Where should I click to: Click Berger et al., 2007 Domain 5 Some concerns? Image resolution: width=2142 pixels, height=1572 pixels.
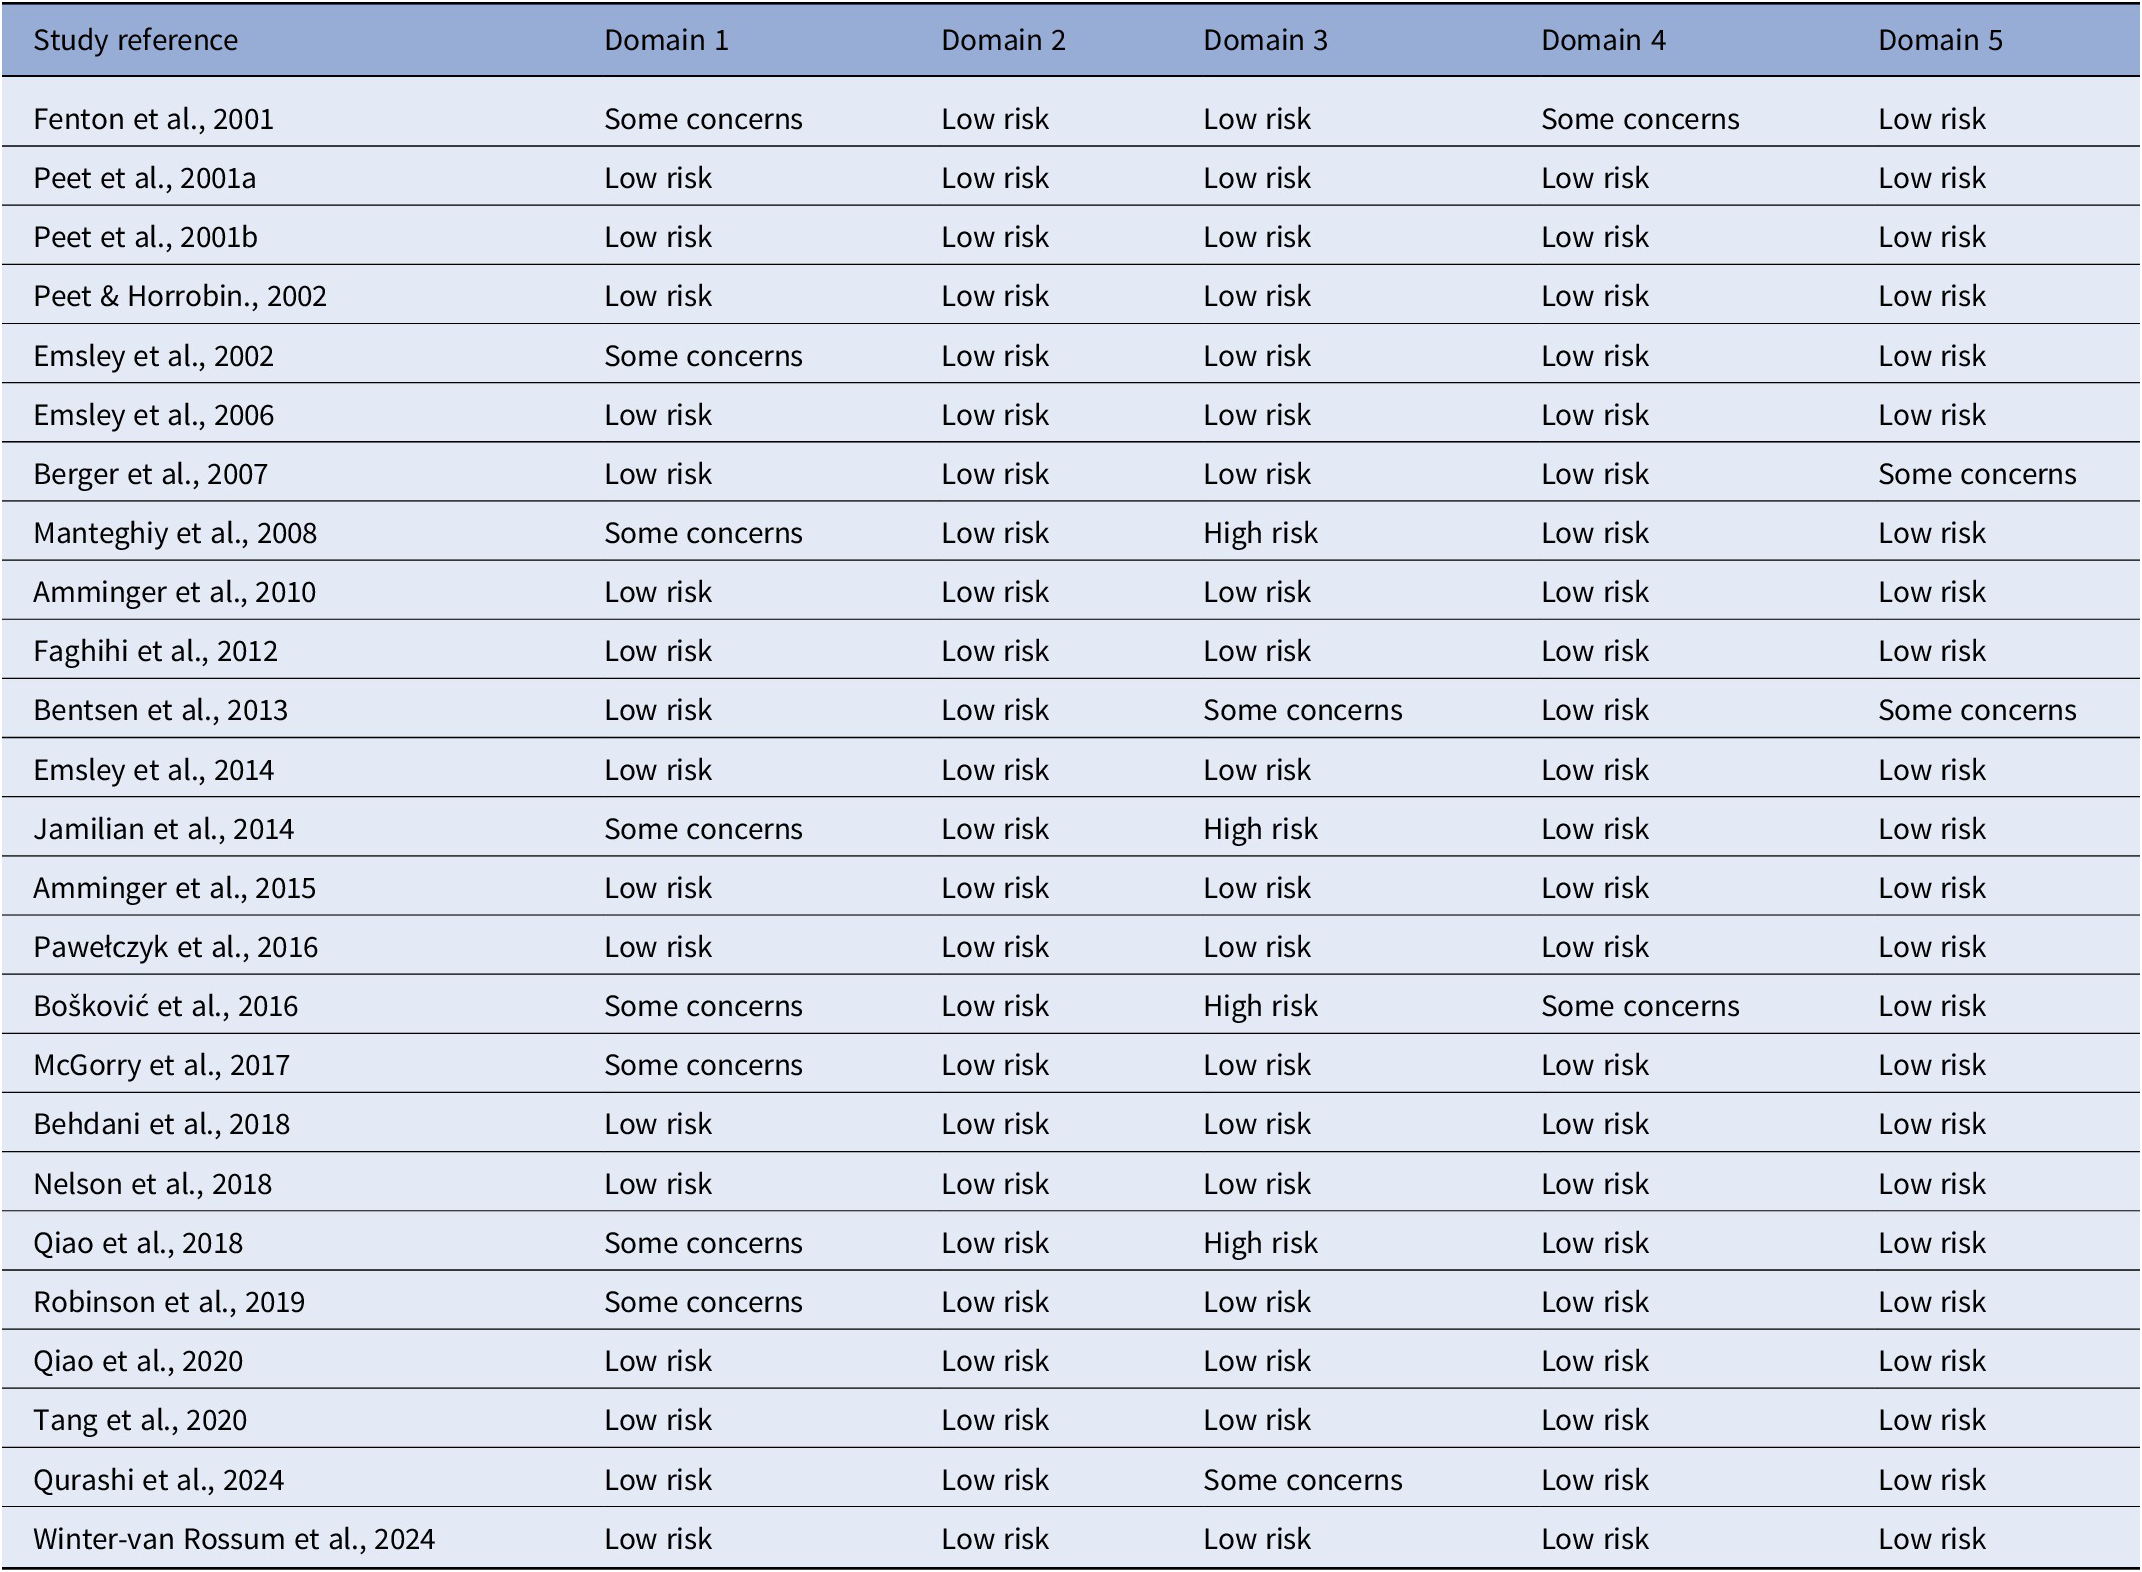pyautogui.click(x=1977, y=474)
